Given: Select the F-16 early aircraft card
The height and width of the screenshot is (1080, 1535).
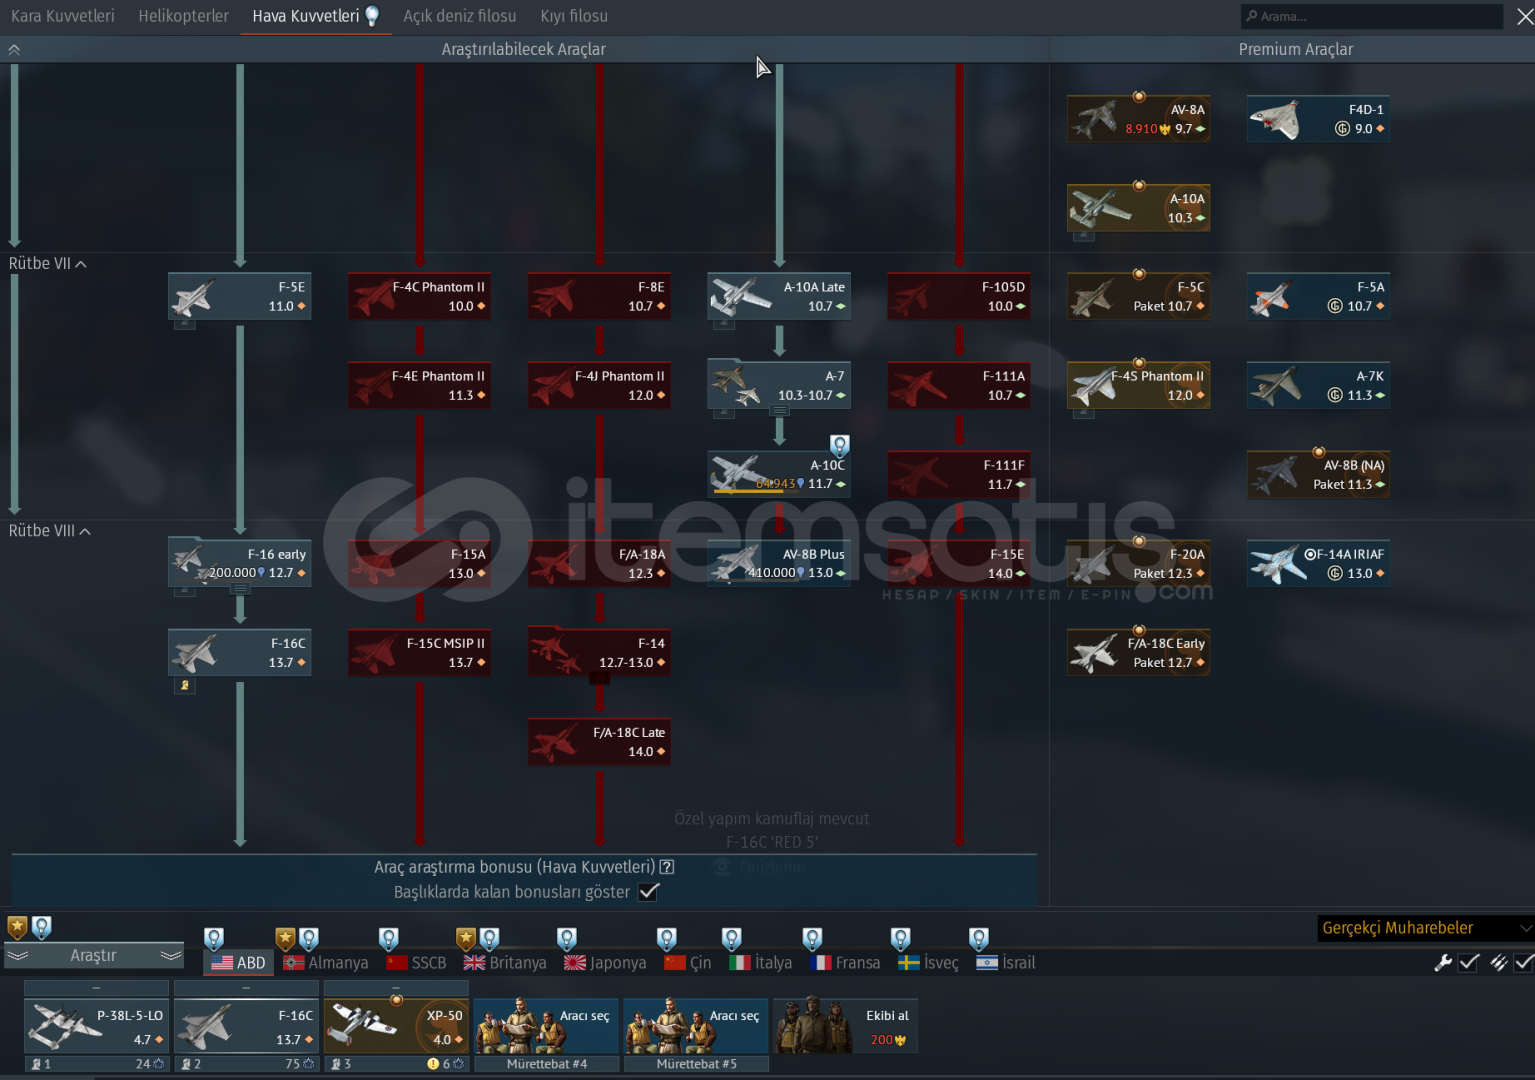Looking at the screenshot, I should (x=240, y=564).
